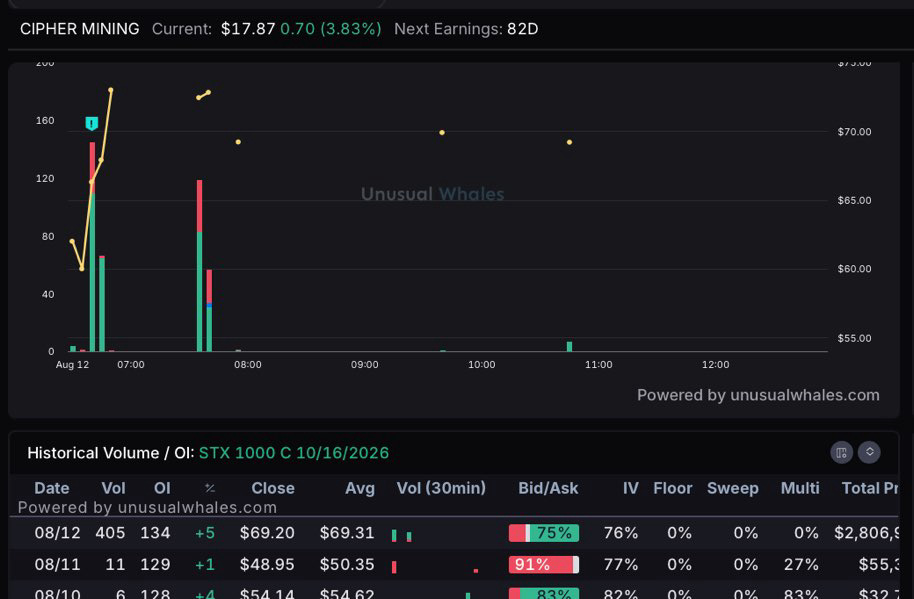Screen dimensions: 914x599
Task: Click the yellow price point near 11:00
Action: click(x=570, y=142)
